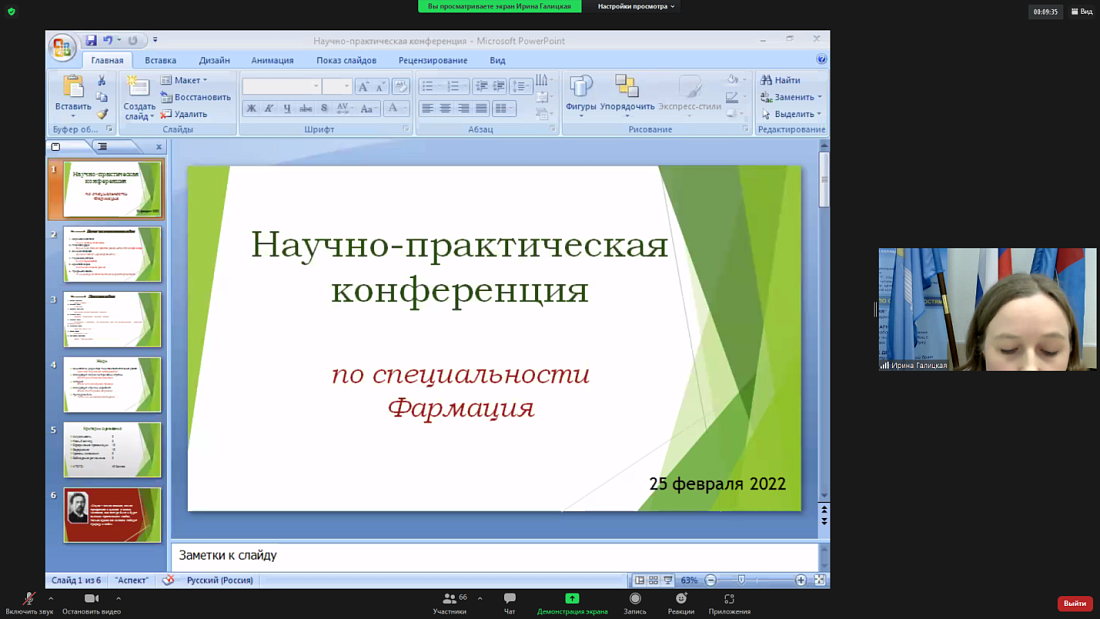
Task: Select the Slide Sorter view icon
Action: click(653, 578)
